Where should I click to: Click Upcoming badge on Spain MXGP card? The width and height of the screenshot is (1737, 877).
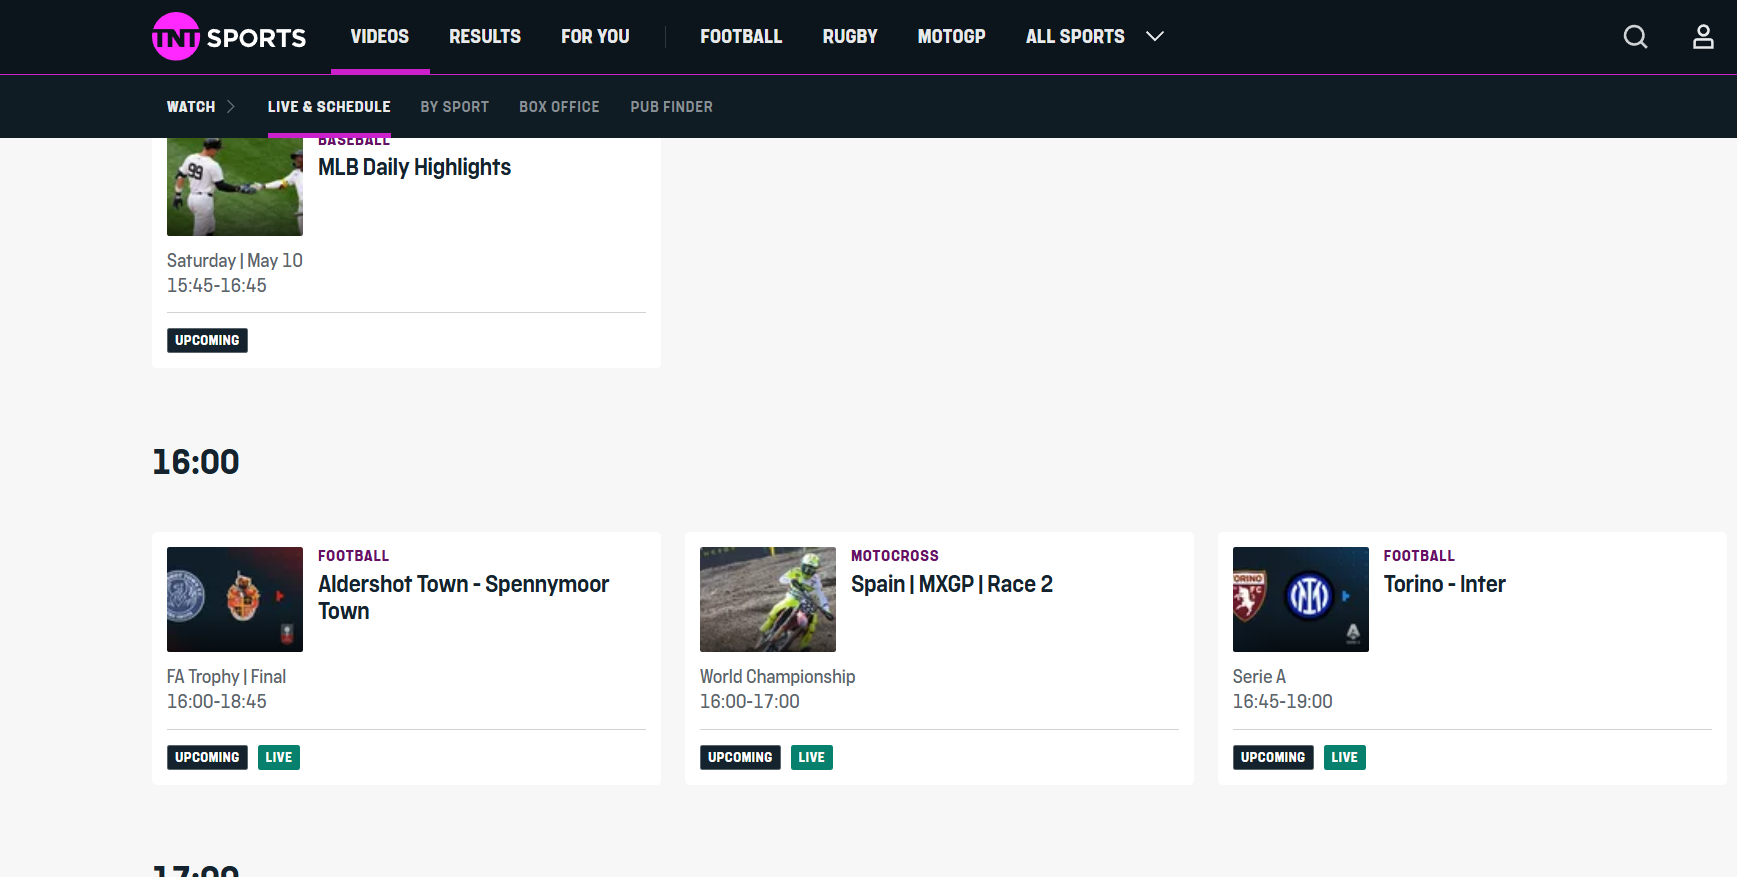click(740, 757)
